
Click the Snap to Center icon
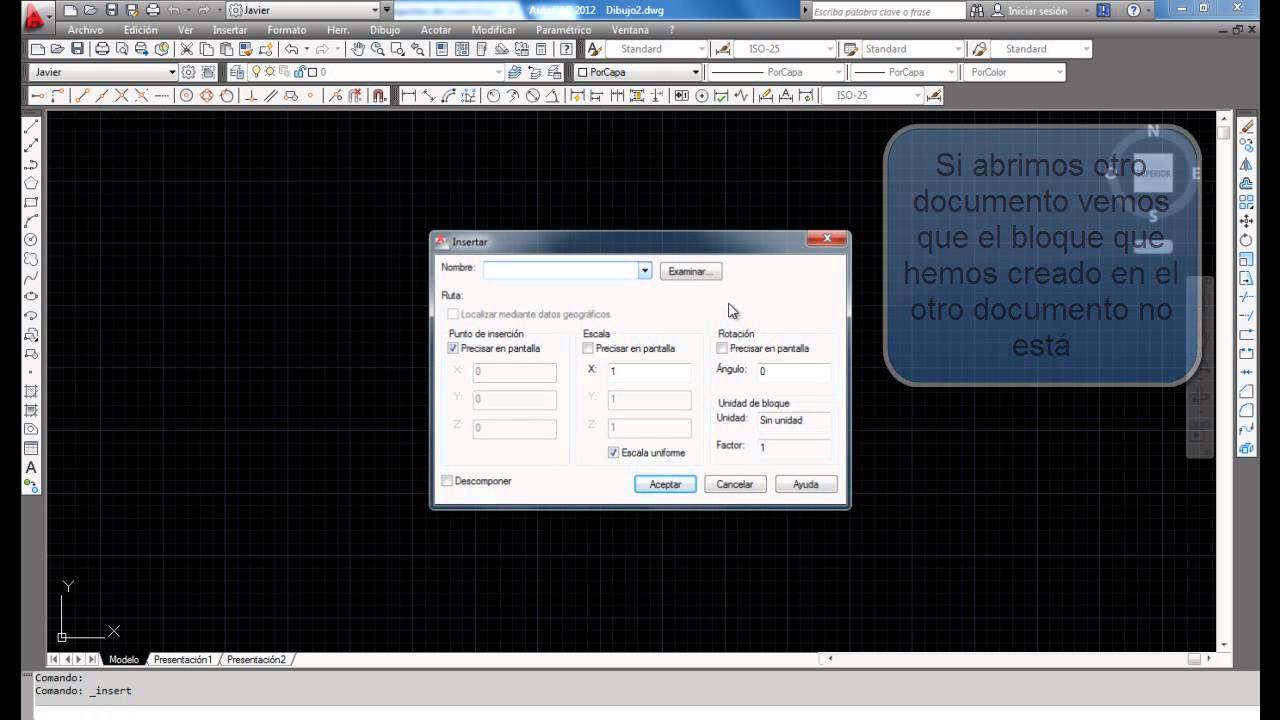[187, 96]
